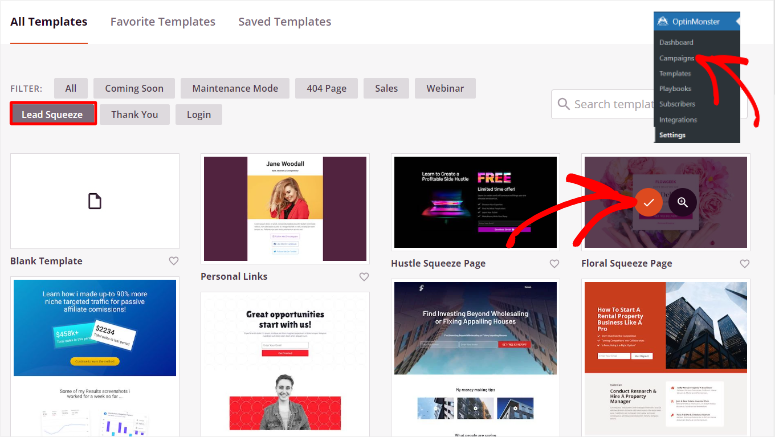Filter by Thank You templates
Screen dimensions: 775x437
pos(134,115)
